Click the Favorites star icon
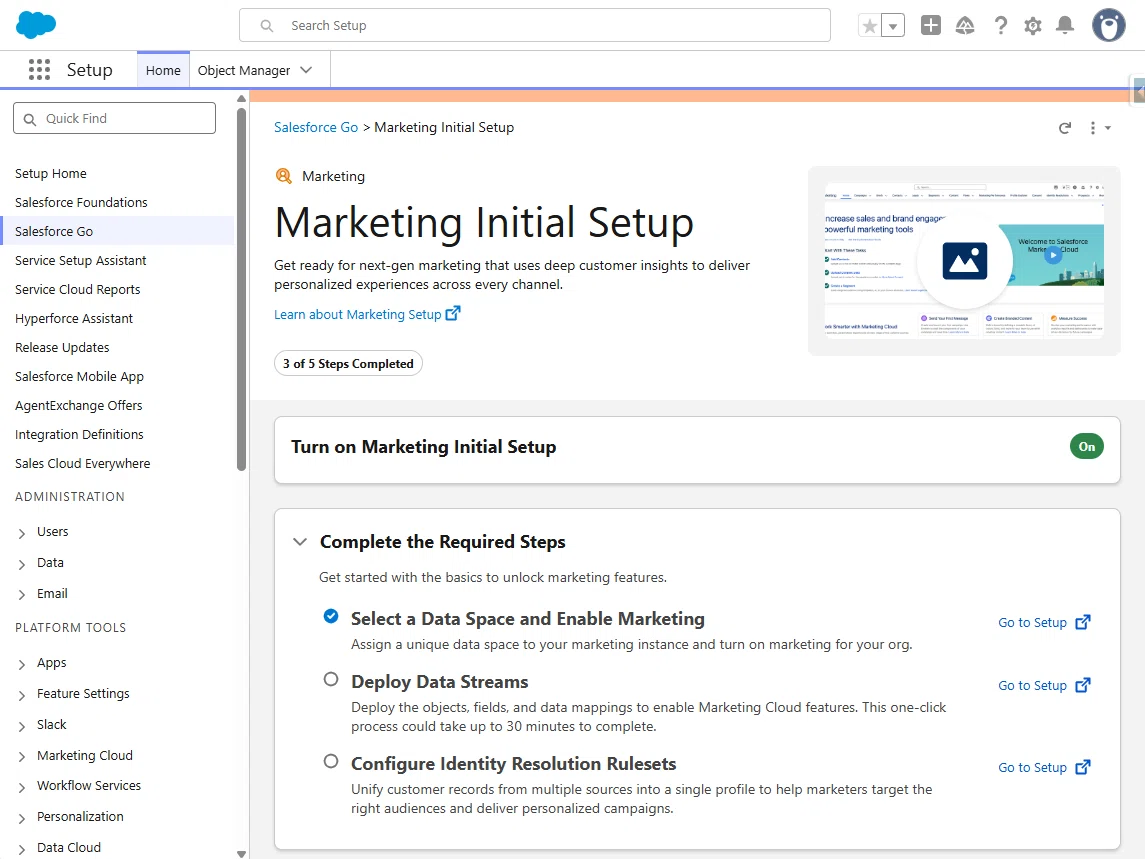 [870, 26]
